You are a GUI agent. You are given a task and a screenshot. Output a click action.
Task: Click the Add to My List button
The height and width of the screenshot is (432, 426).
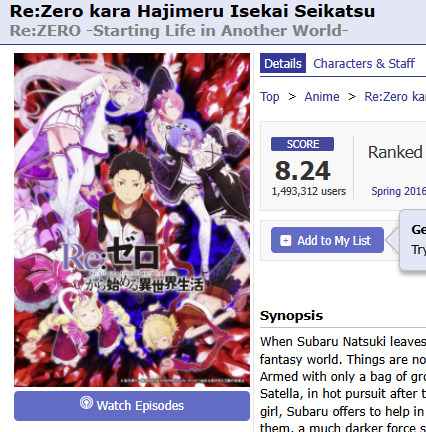tap(327, 240)
